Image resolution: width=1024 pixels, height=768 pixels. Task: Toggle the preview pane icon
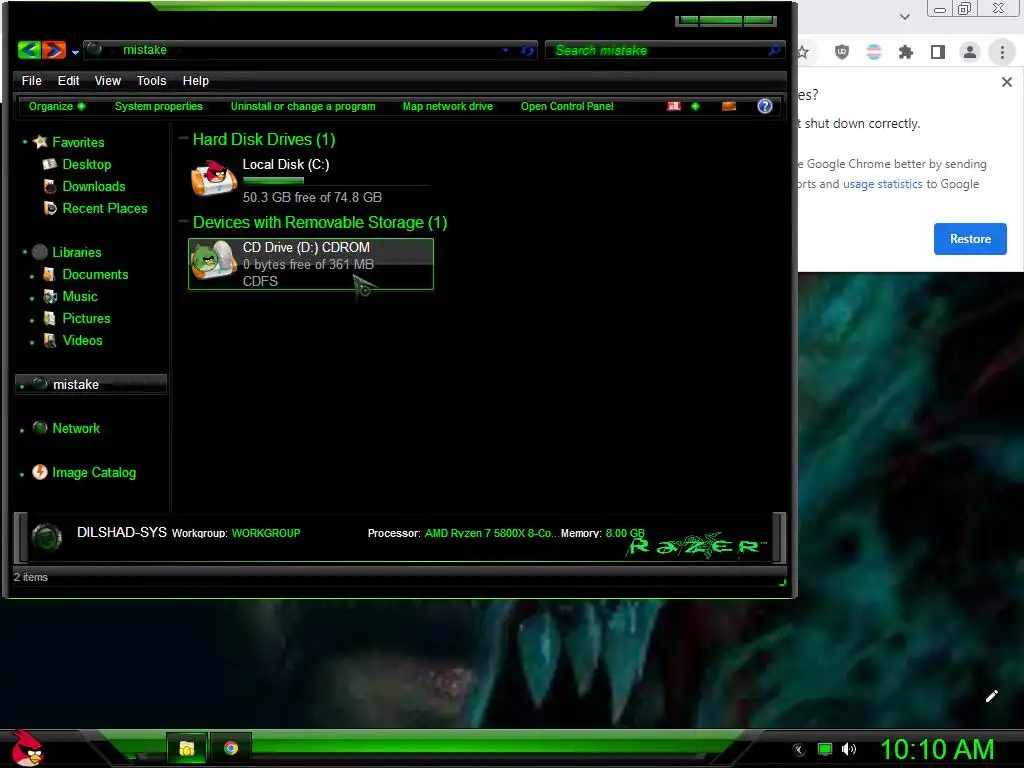pyautogui.click(x=729, y=106)
